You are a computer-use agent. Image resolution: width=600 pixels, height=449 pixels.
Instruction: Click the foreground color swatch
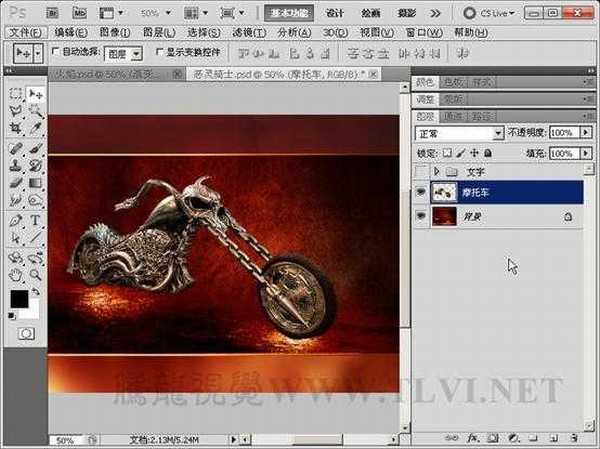[18, 299]
